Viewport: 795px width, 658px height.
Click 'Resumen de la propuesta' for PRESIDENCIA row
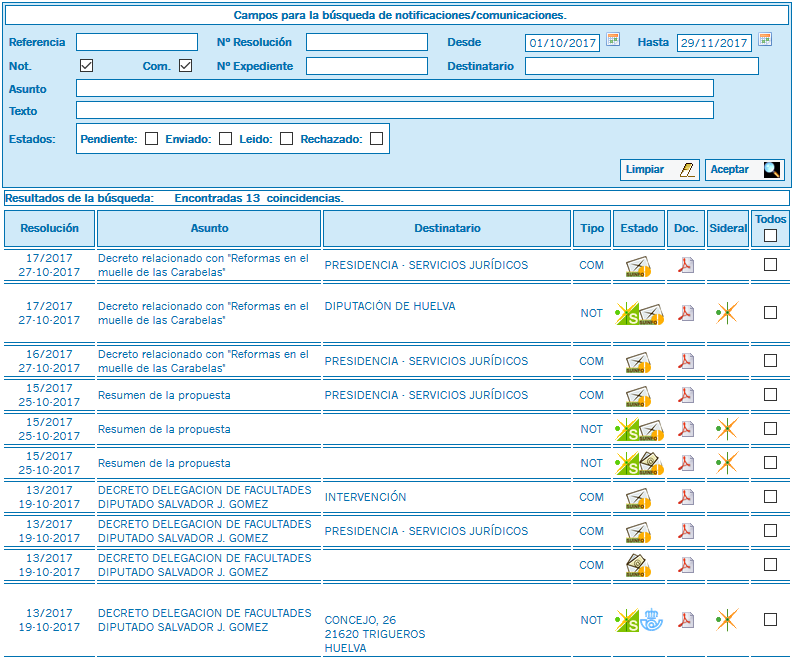click(164, 395)
